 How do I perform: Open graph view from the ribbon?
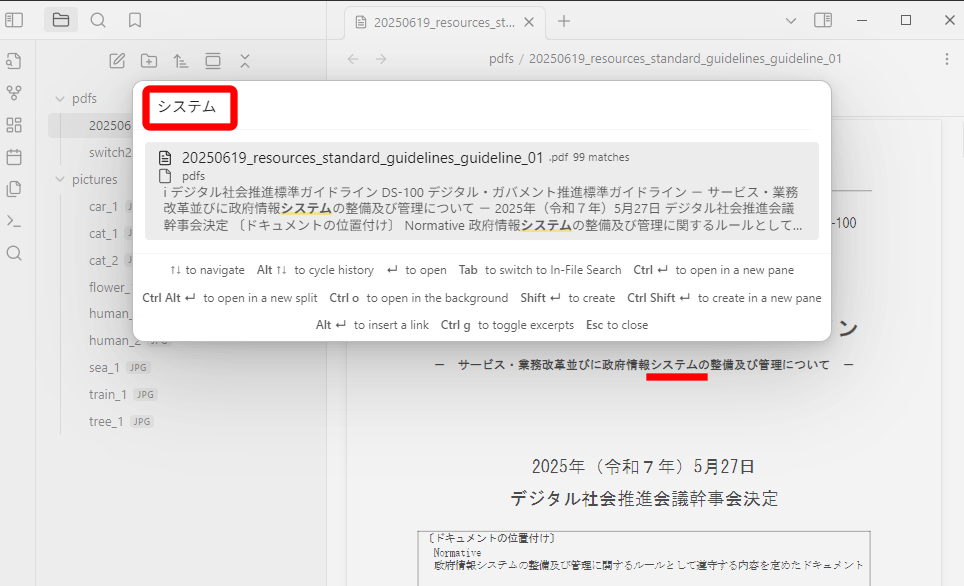coord(14,93)
